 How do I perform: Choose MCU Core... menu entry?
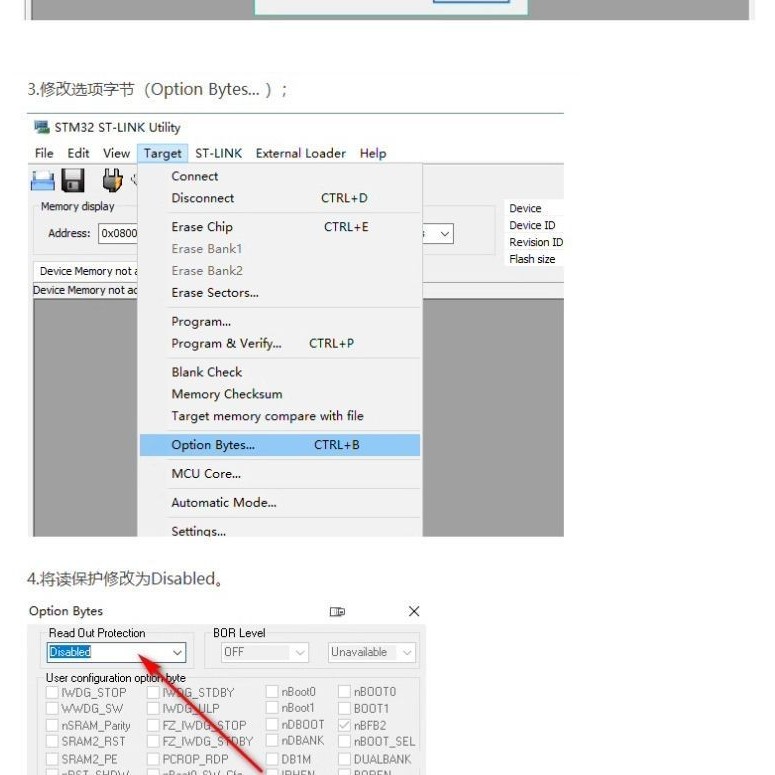click(280, 474)
